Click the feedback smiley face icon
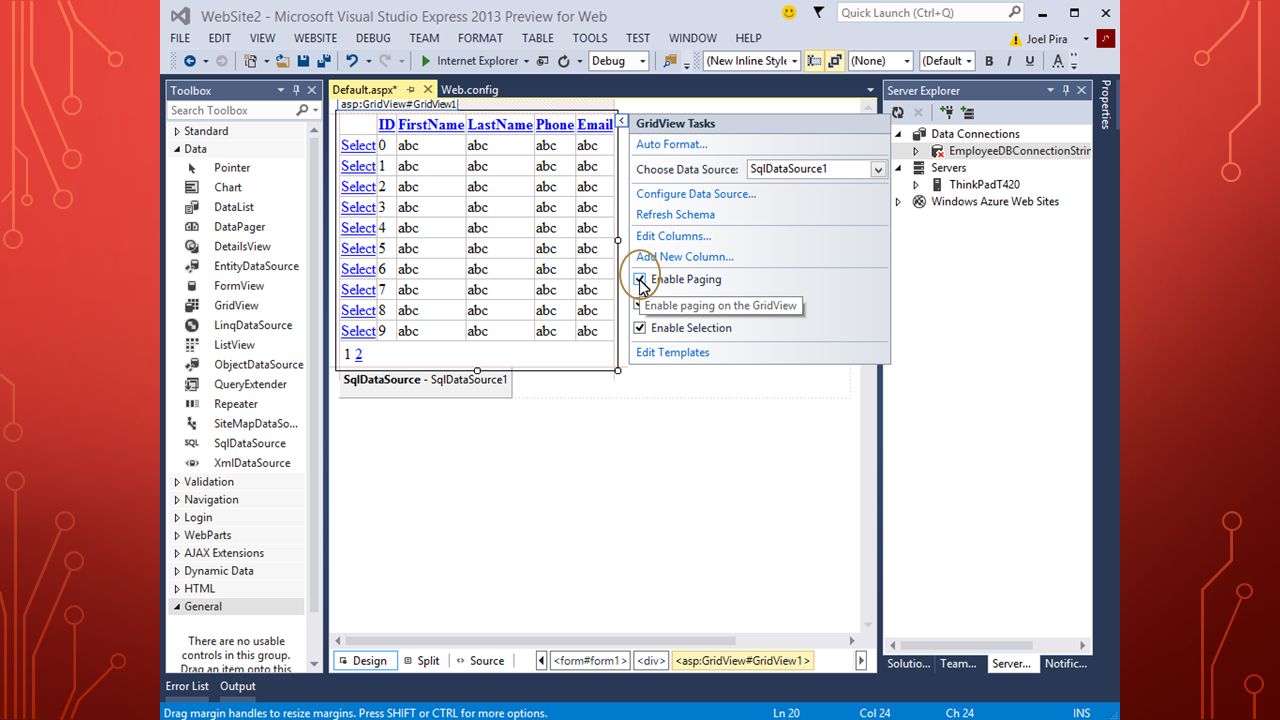This screenshot has width=1280, height=720. coord(789,12)
